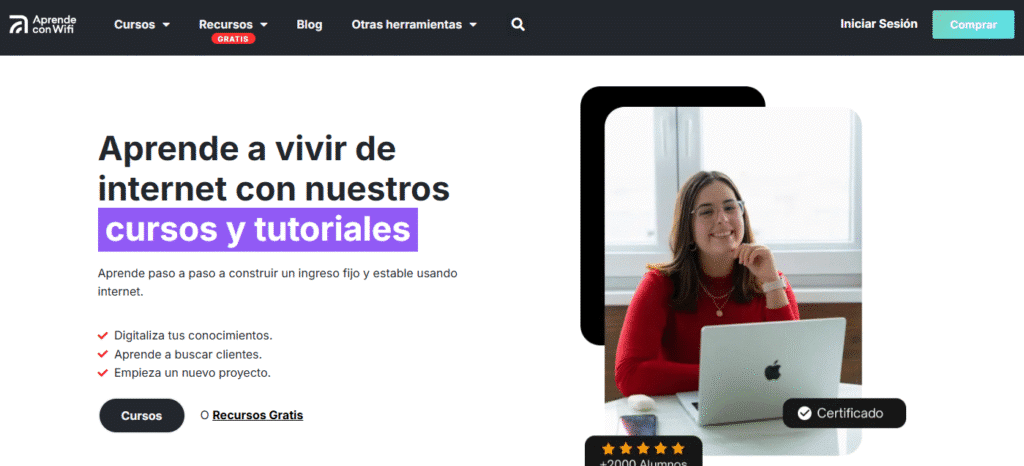
Task: Click red checkmark beside Digitaliza tus conocimientos
Action: [103, 335]
